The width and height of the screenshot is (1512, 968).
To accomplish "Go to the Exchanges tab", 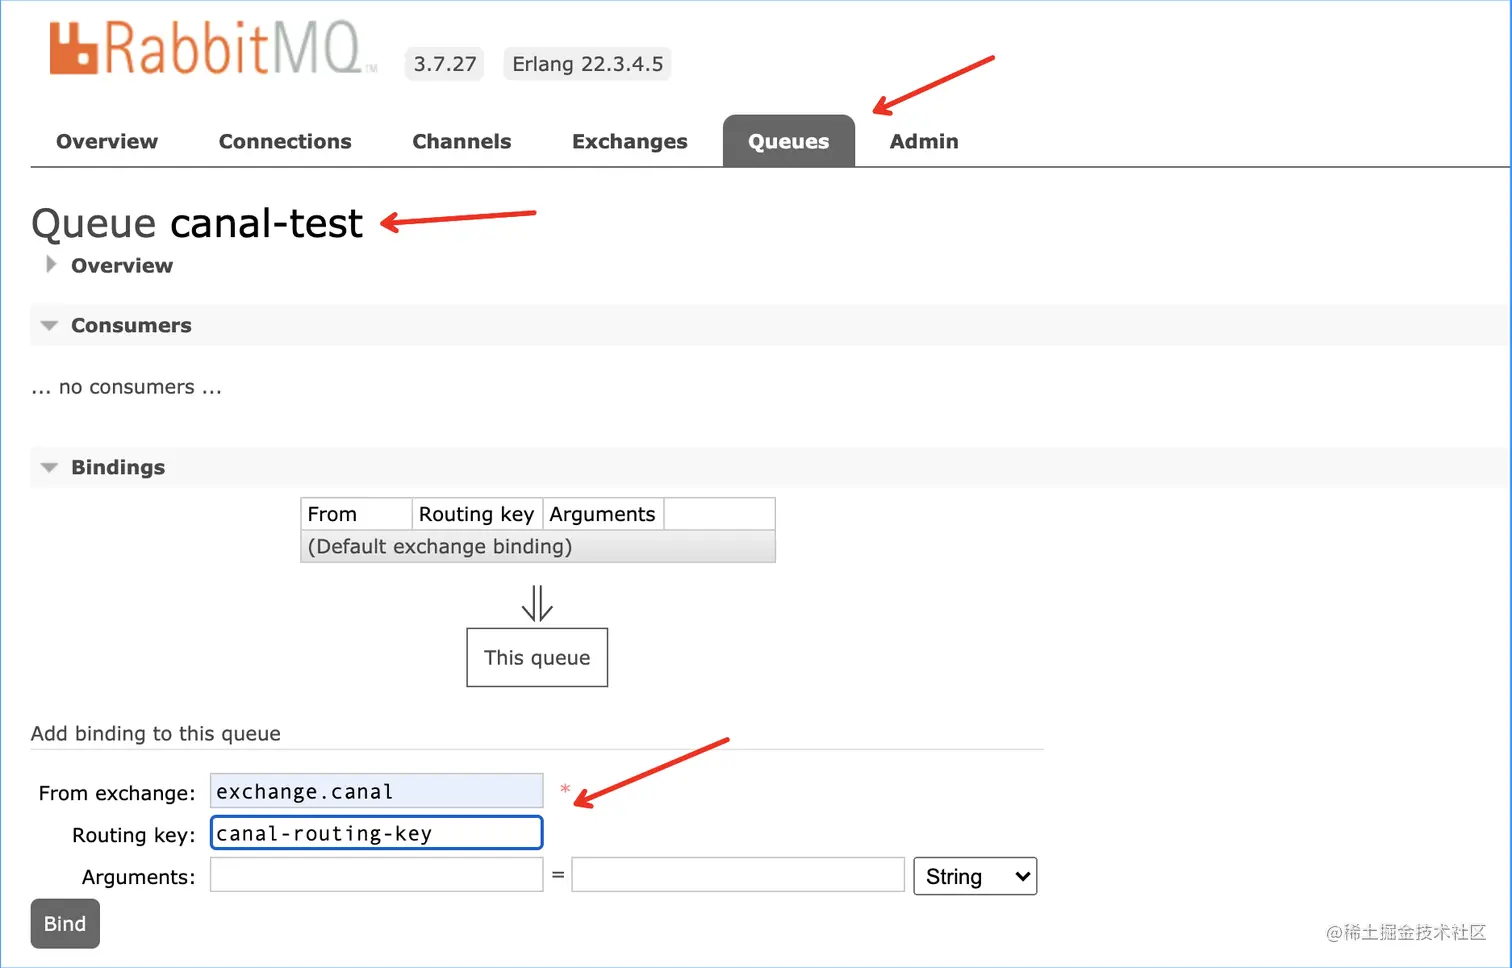I will pos(630,141).
